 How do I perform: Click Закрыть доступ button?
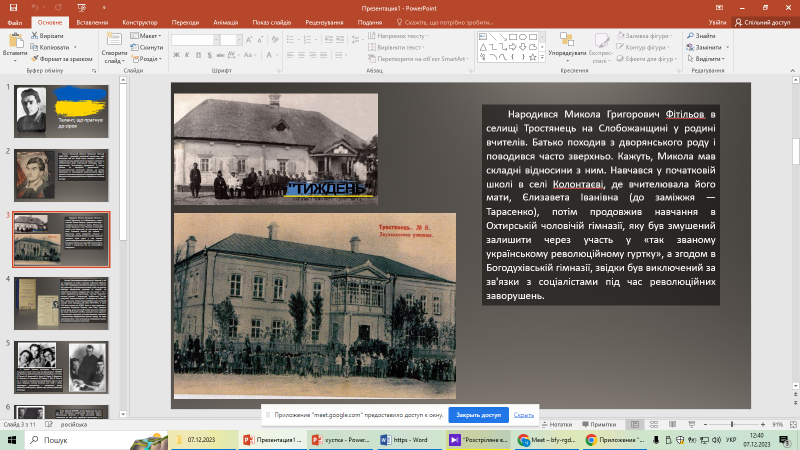(479, 415)
